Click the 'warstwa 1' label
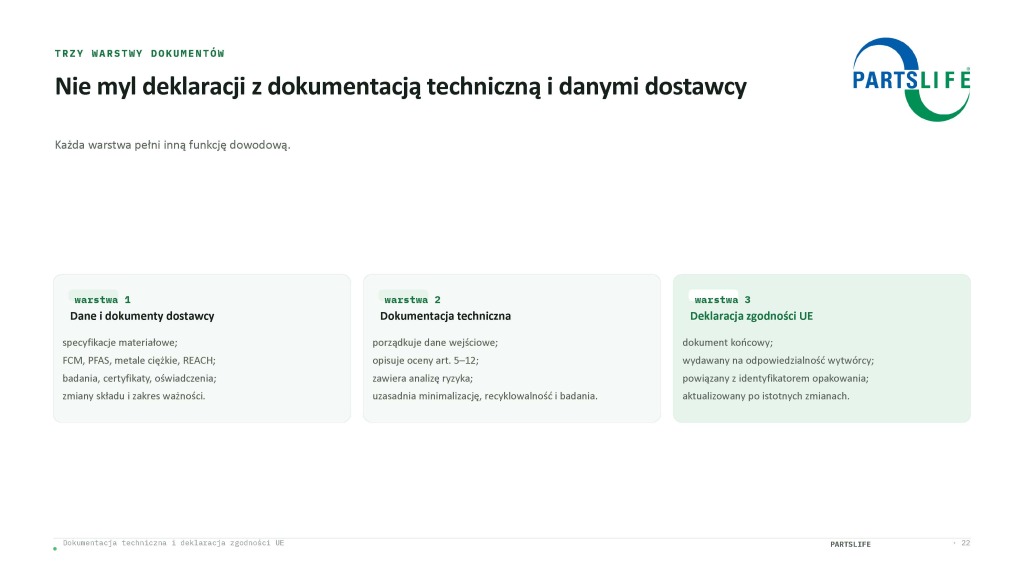This screenshot has height=576, width=1024. point(102,300)
